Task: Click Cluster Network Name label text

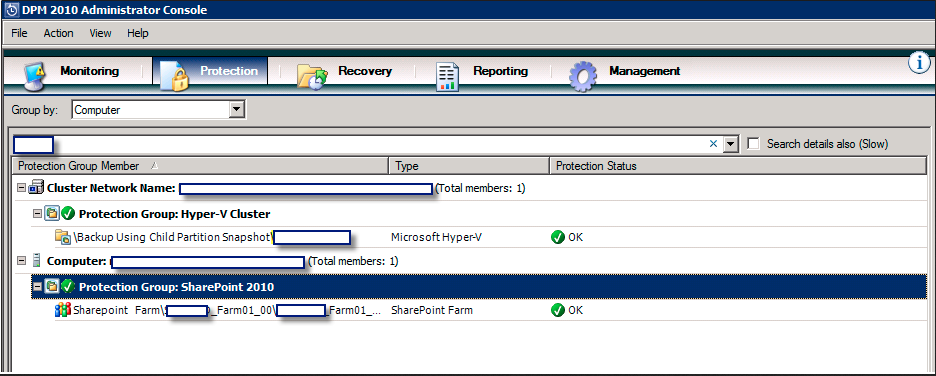Action: [111, 189]
